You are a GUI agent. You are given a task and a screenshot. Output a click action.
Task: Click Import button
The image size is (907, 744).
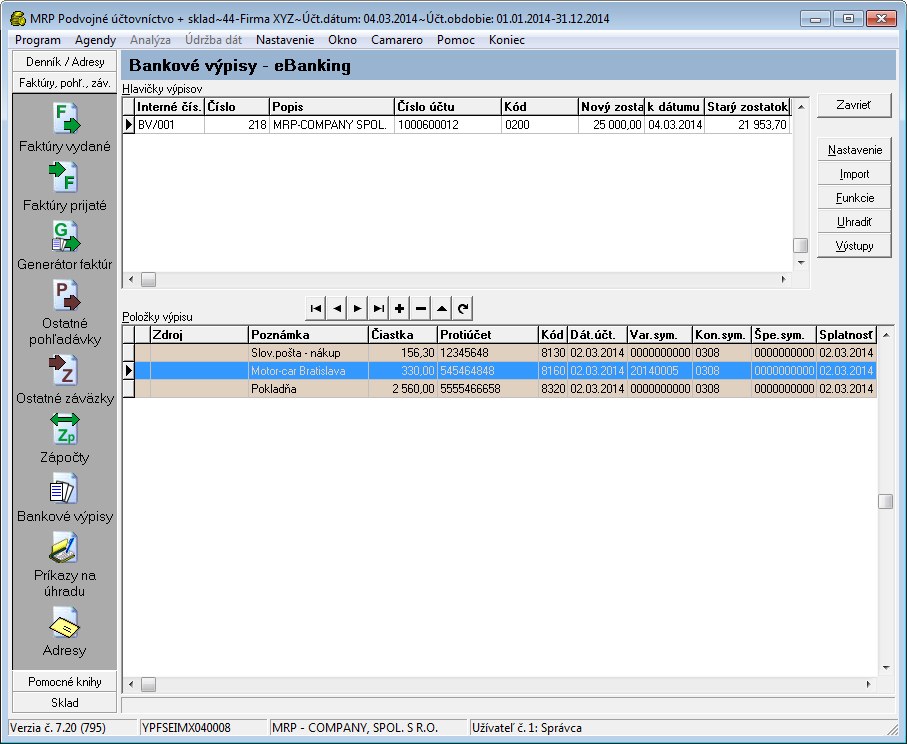tap(854, 174)
